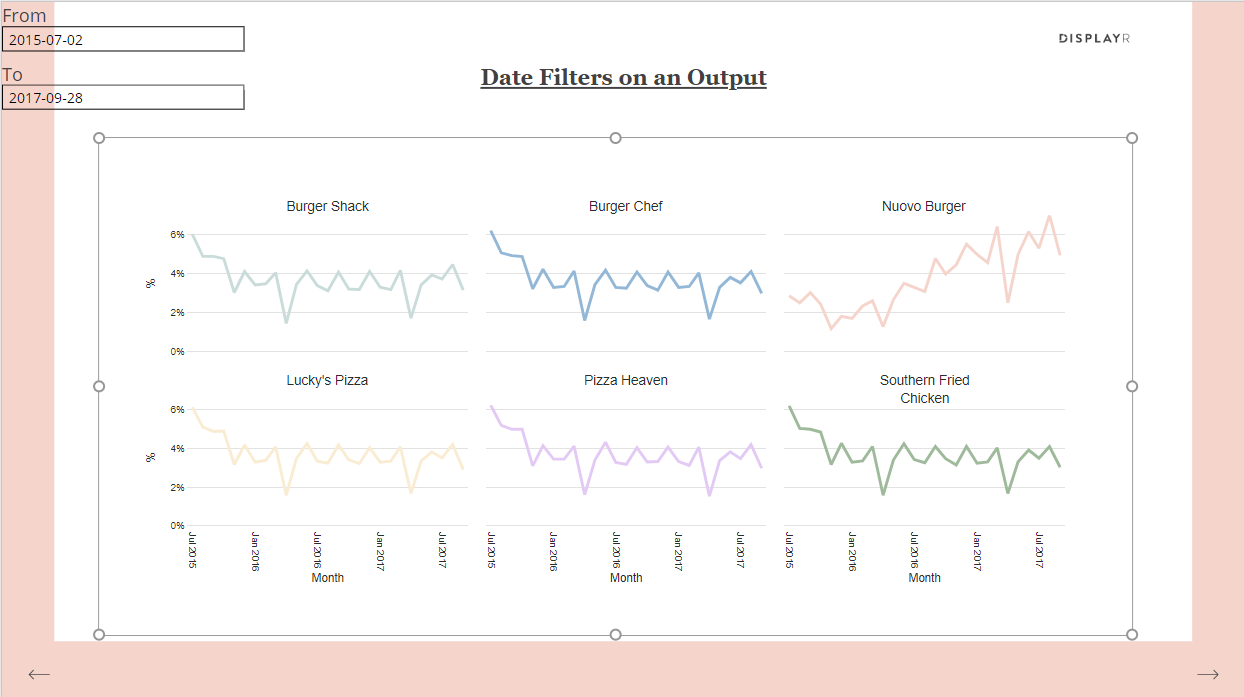This screenshot has height=697, width=1244.
Task: Select the Burger Shack chart line
Action: [328, 278]
